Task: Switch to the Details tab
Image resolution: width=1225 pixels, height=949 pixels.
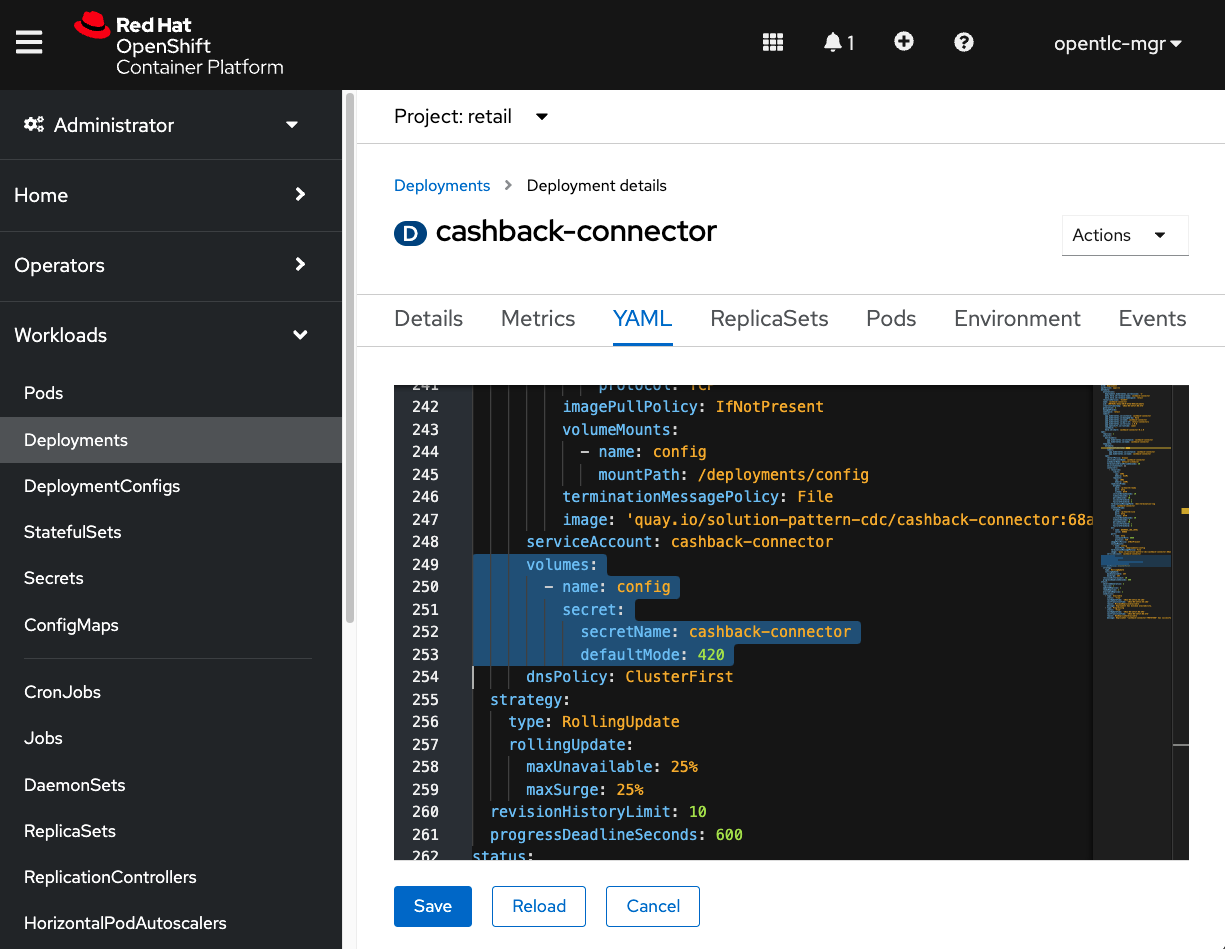Action: click(428, 319)
